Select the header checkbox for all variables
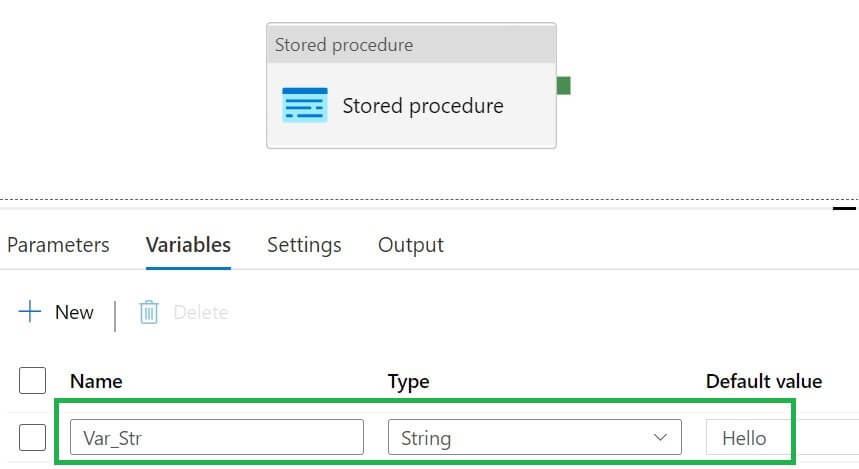Viewport: 859px width, 469px height. pyautogui.click(x=33, y=381)
